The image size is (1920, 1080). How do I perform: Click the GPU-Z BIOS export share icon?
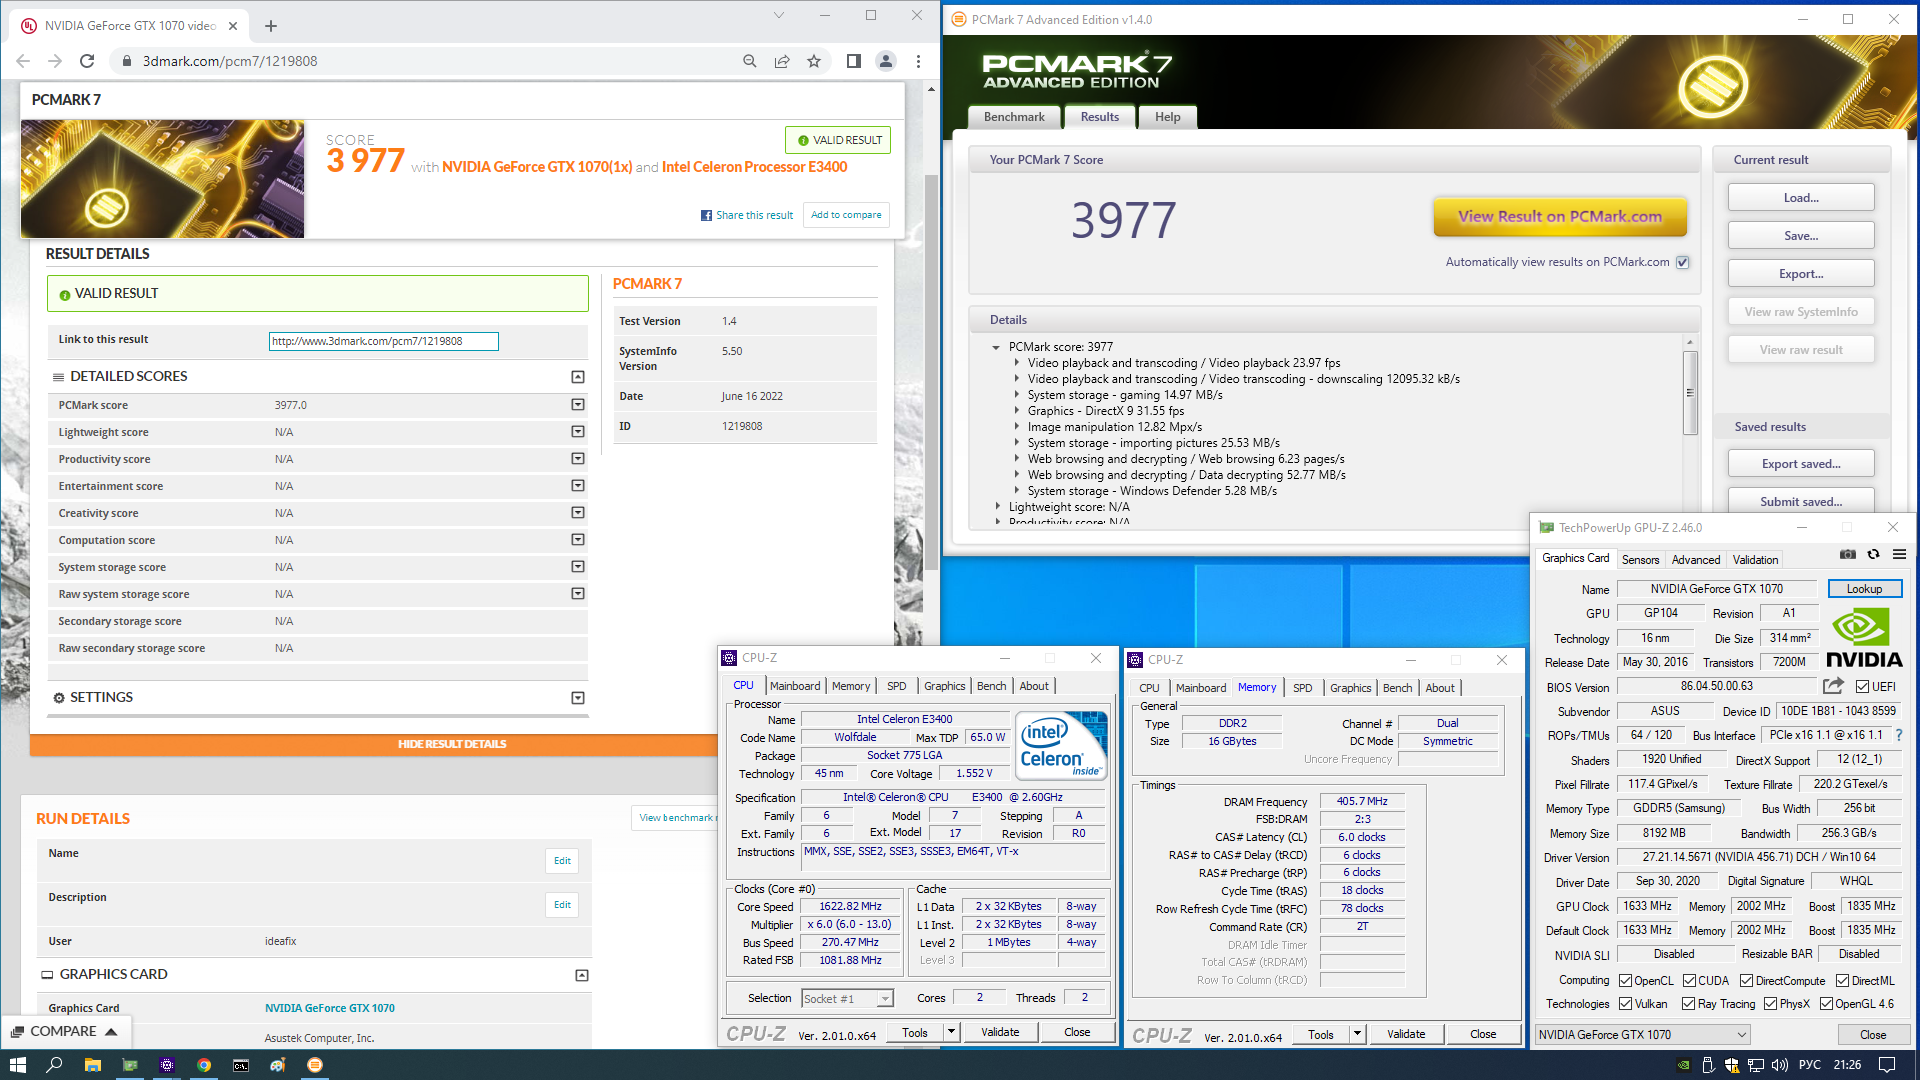point(1833,686)
